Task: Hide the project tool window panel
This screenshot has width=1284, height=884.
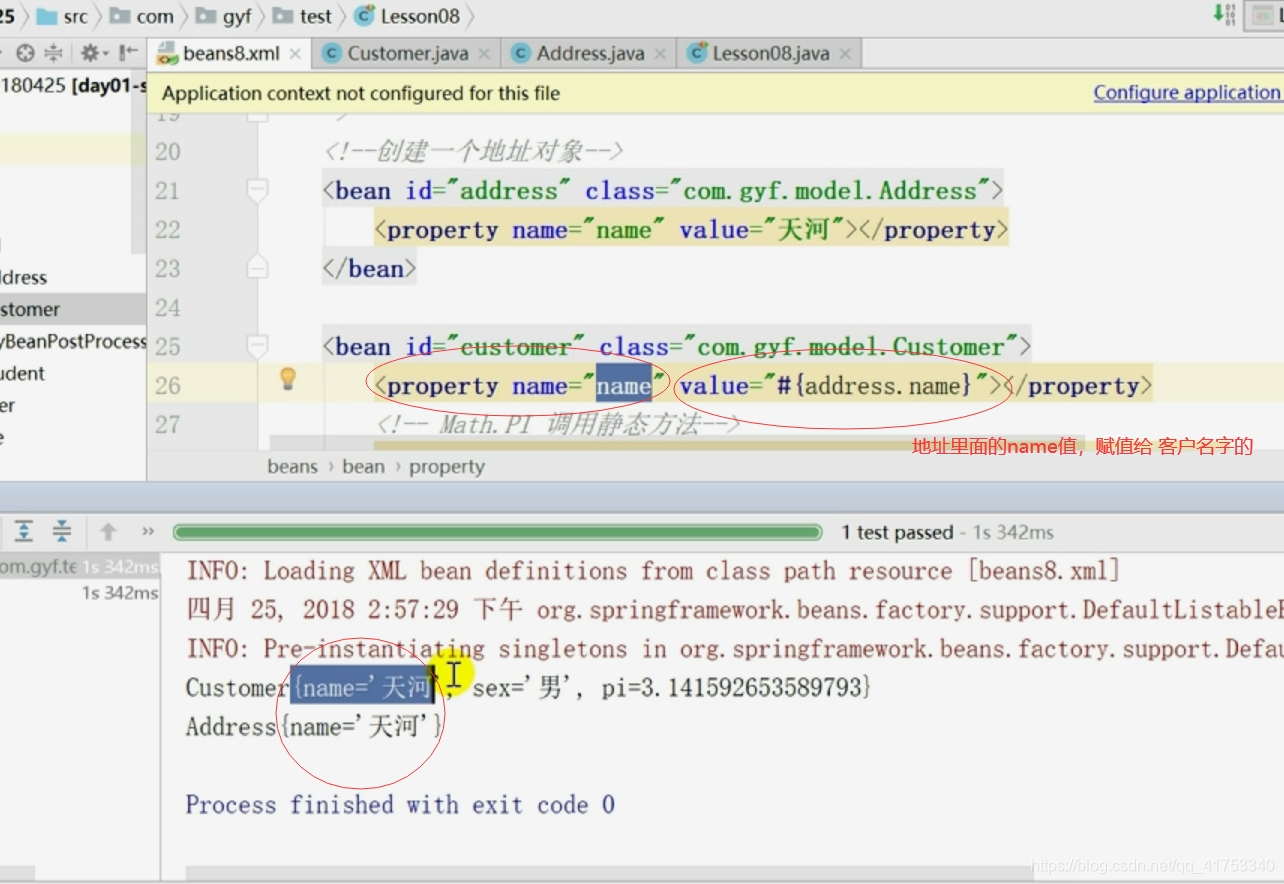Action: [129, 53]
